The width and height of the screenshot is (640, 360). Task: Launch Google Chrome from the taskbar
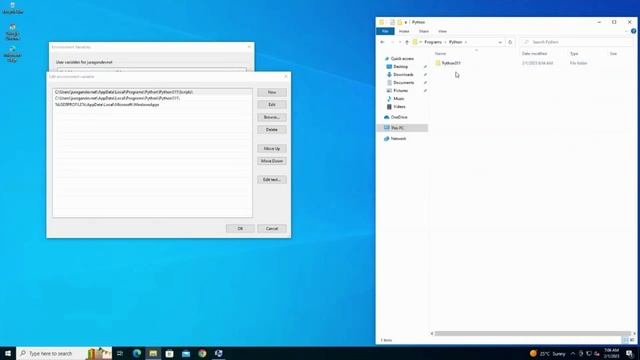pyautogui.click(x=202, y=353)
